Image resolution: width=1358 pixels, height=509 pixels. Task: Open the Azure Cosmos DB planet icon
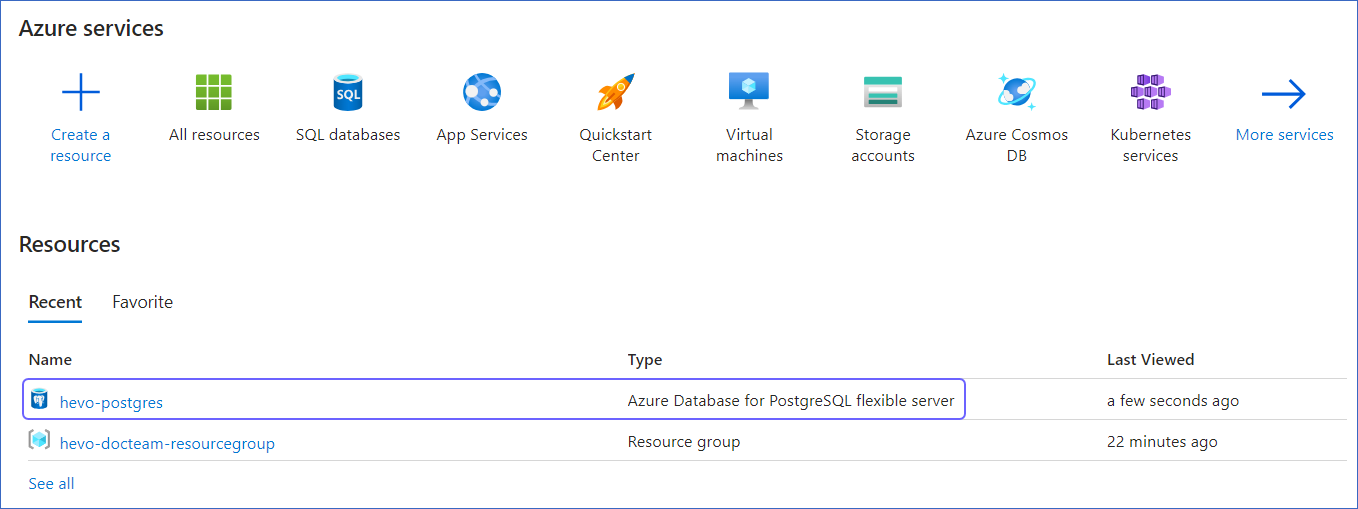pyautogui.click(x=1017, y=93)
